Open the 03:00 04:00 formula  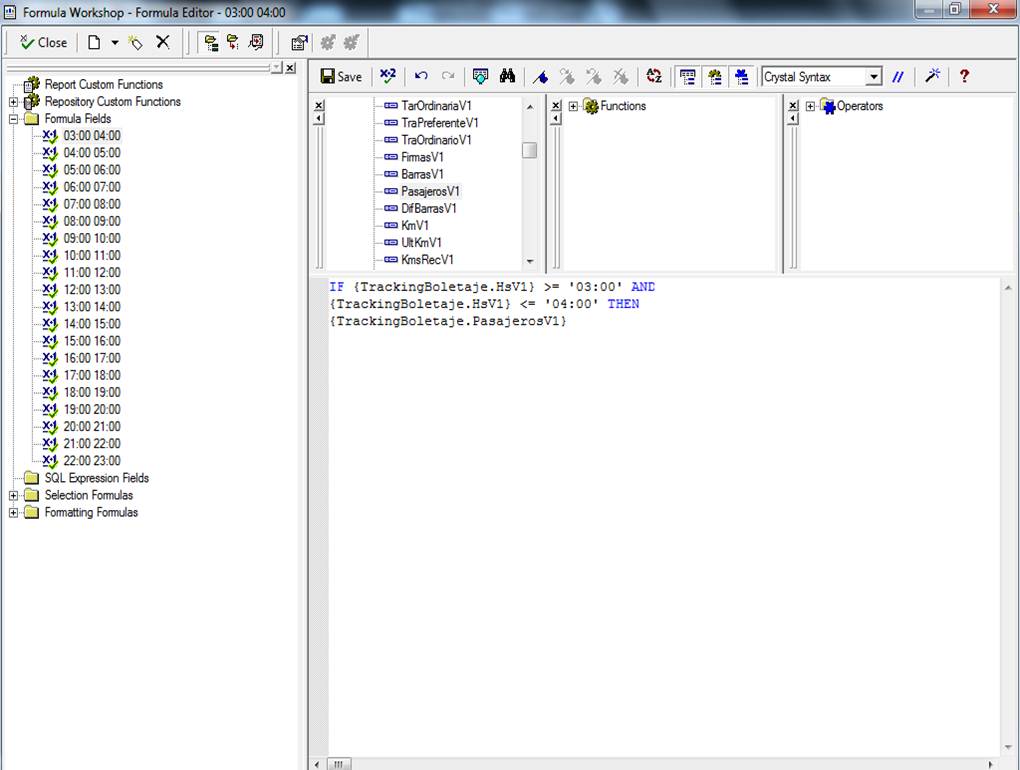pos(92,136)
